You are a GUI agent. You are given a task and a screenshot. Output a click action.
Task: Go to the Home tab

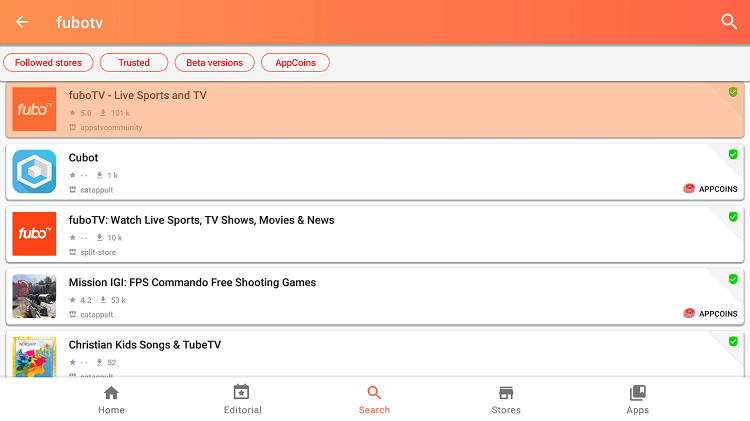pyautogui.click(x=111, y=400)
